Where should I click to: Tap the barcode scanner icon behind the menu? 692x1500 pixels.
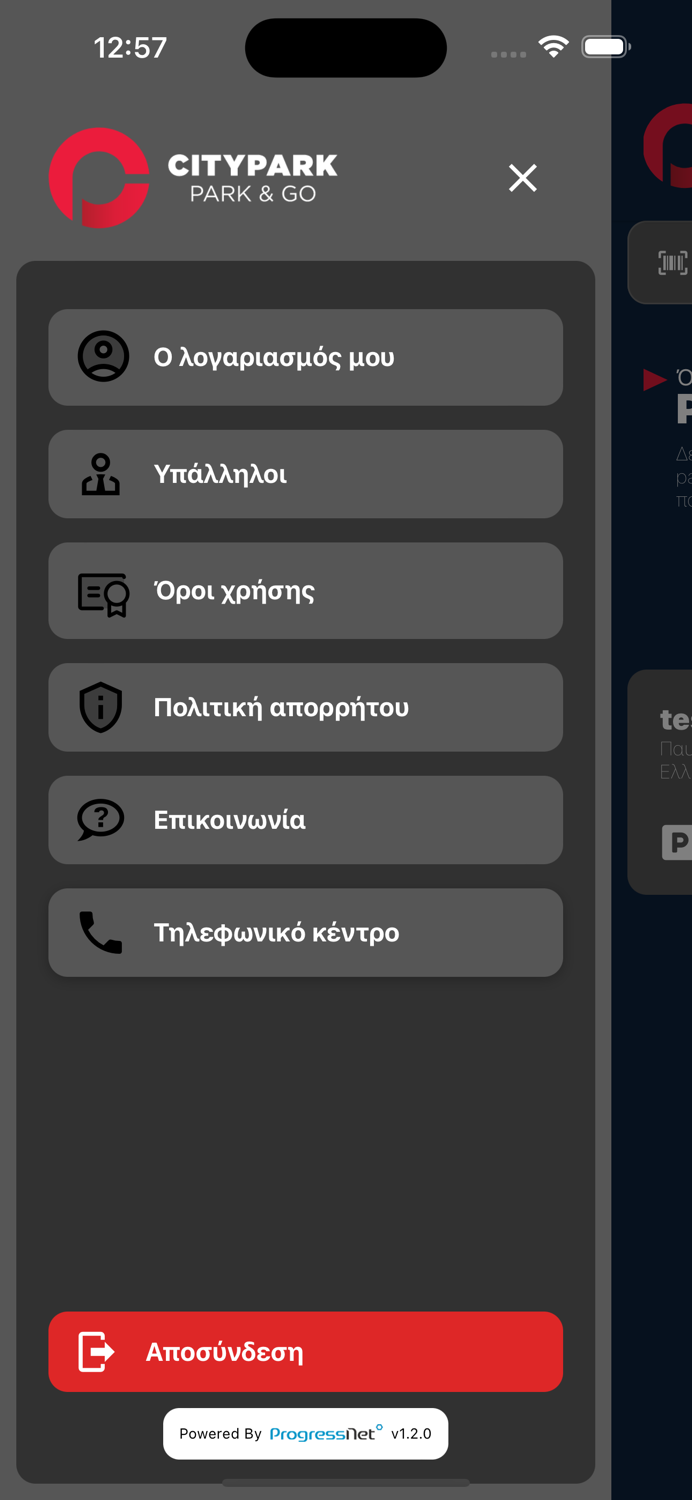[x=672, y=263]
